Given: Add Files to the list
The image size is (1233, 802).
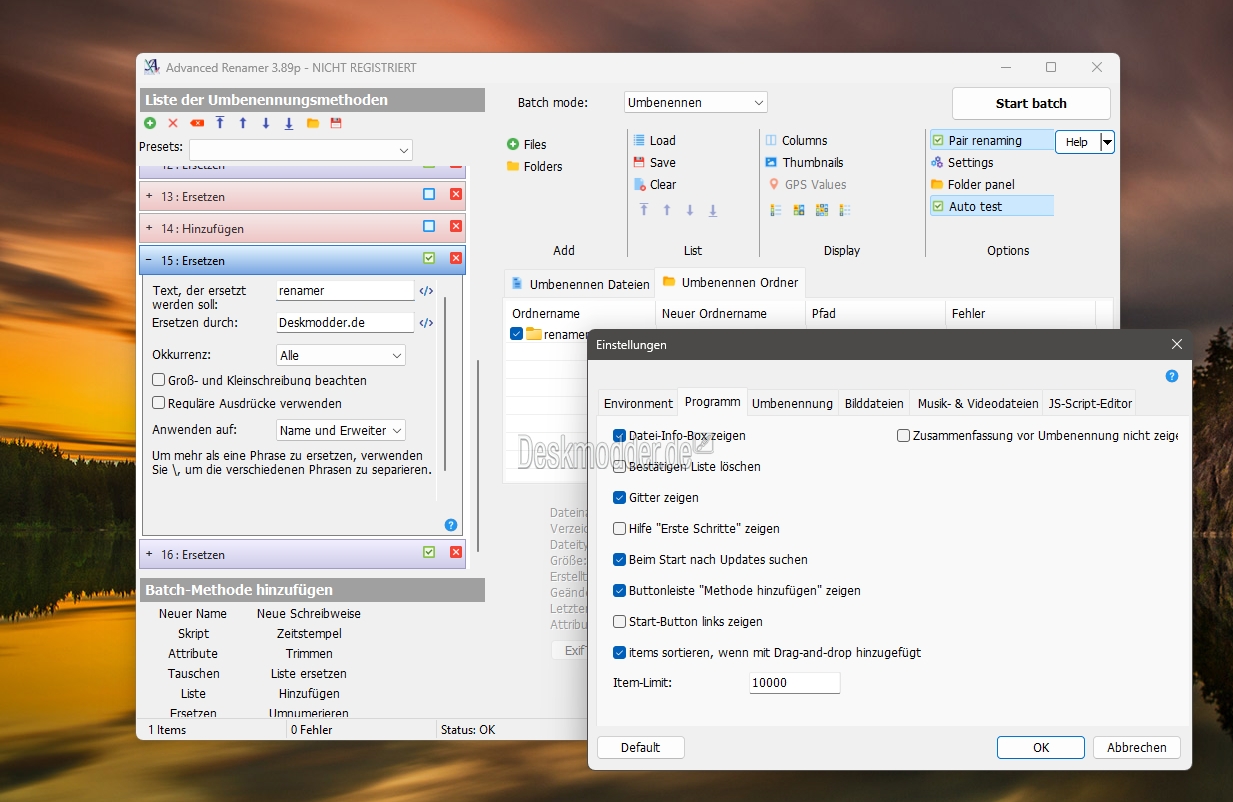Looking at the screenshot, I should click(527, 144).
